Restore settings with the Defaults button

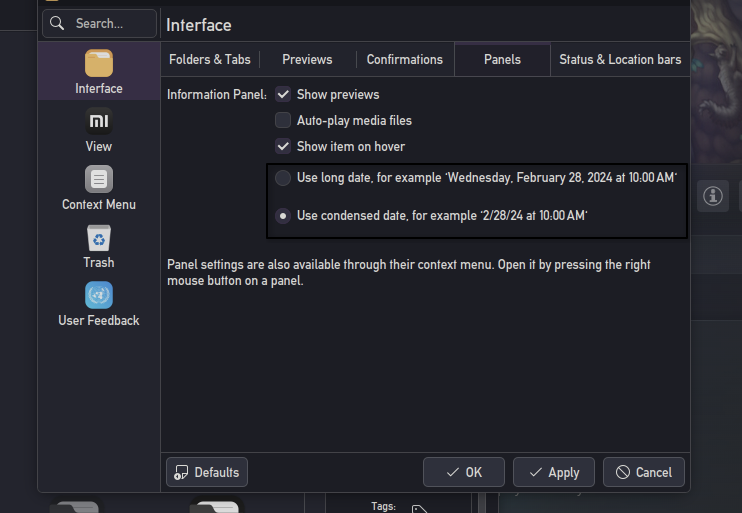point(207,472)
